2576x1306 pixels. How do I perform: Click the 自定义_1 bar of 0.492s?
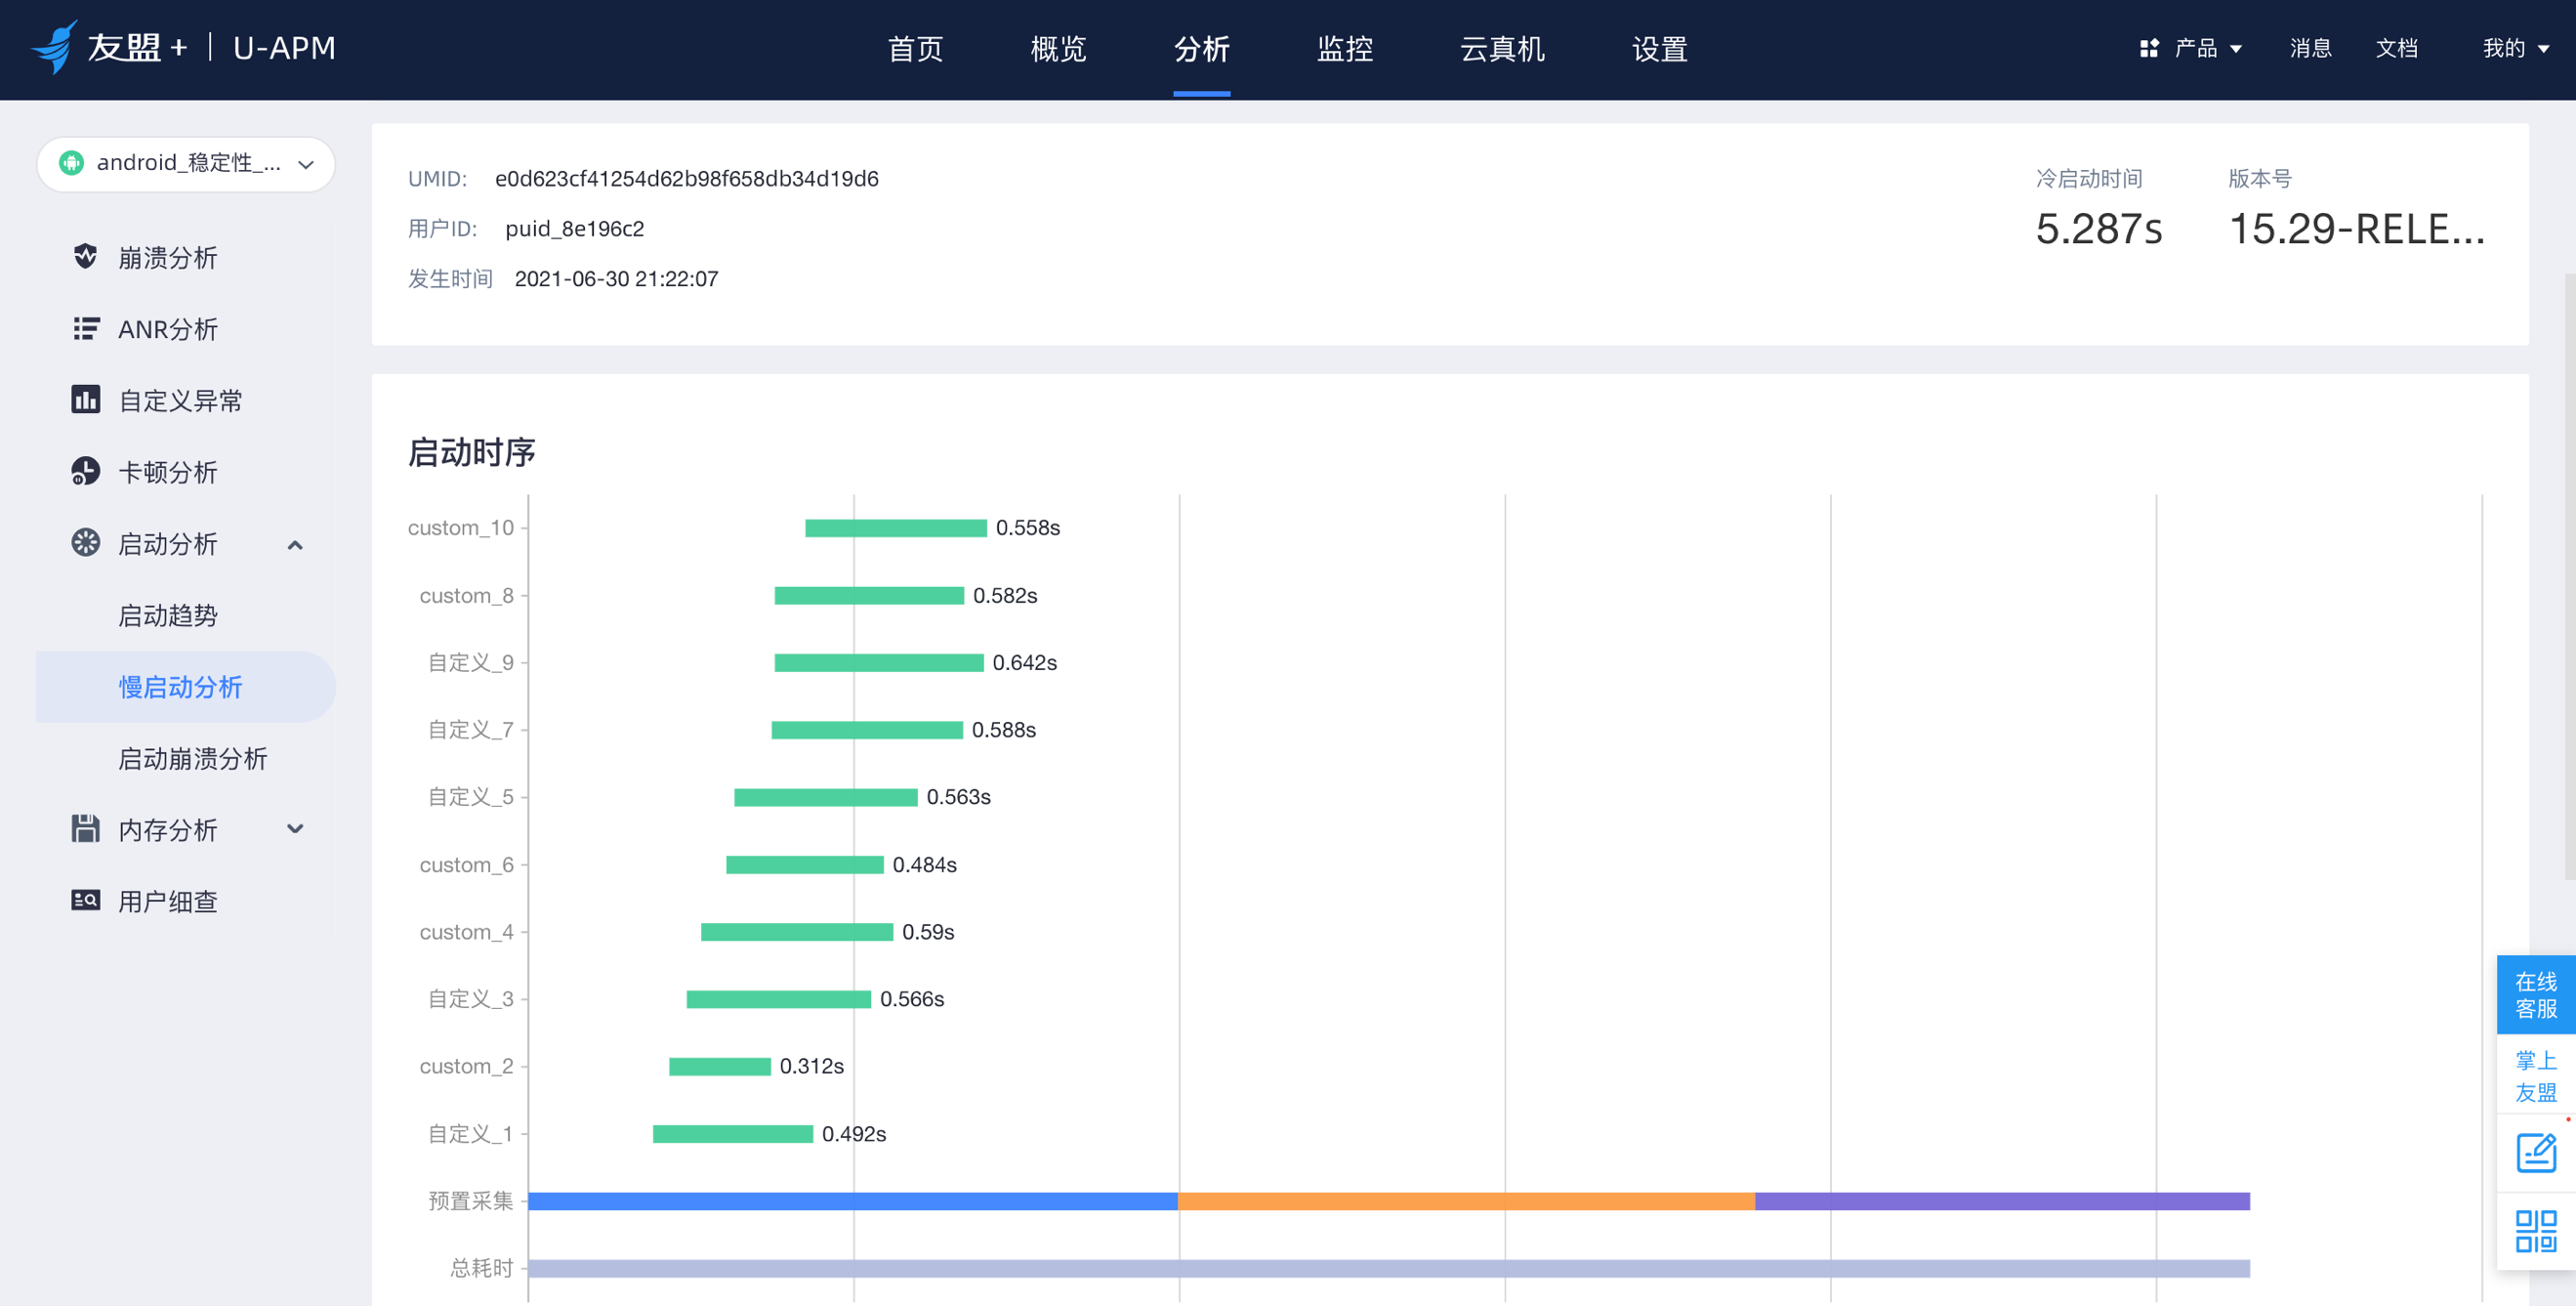click(733, 1134)
